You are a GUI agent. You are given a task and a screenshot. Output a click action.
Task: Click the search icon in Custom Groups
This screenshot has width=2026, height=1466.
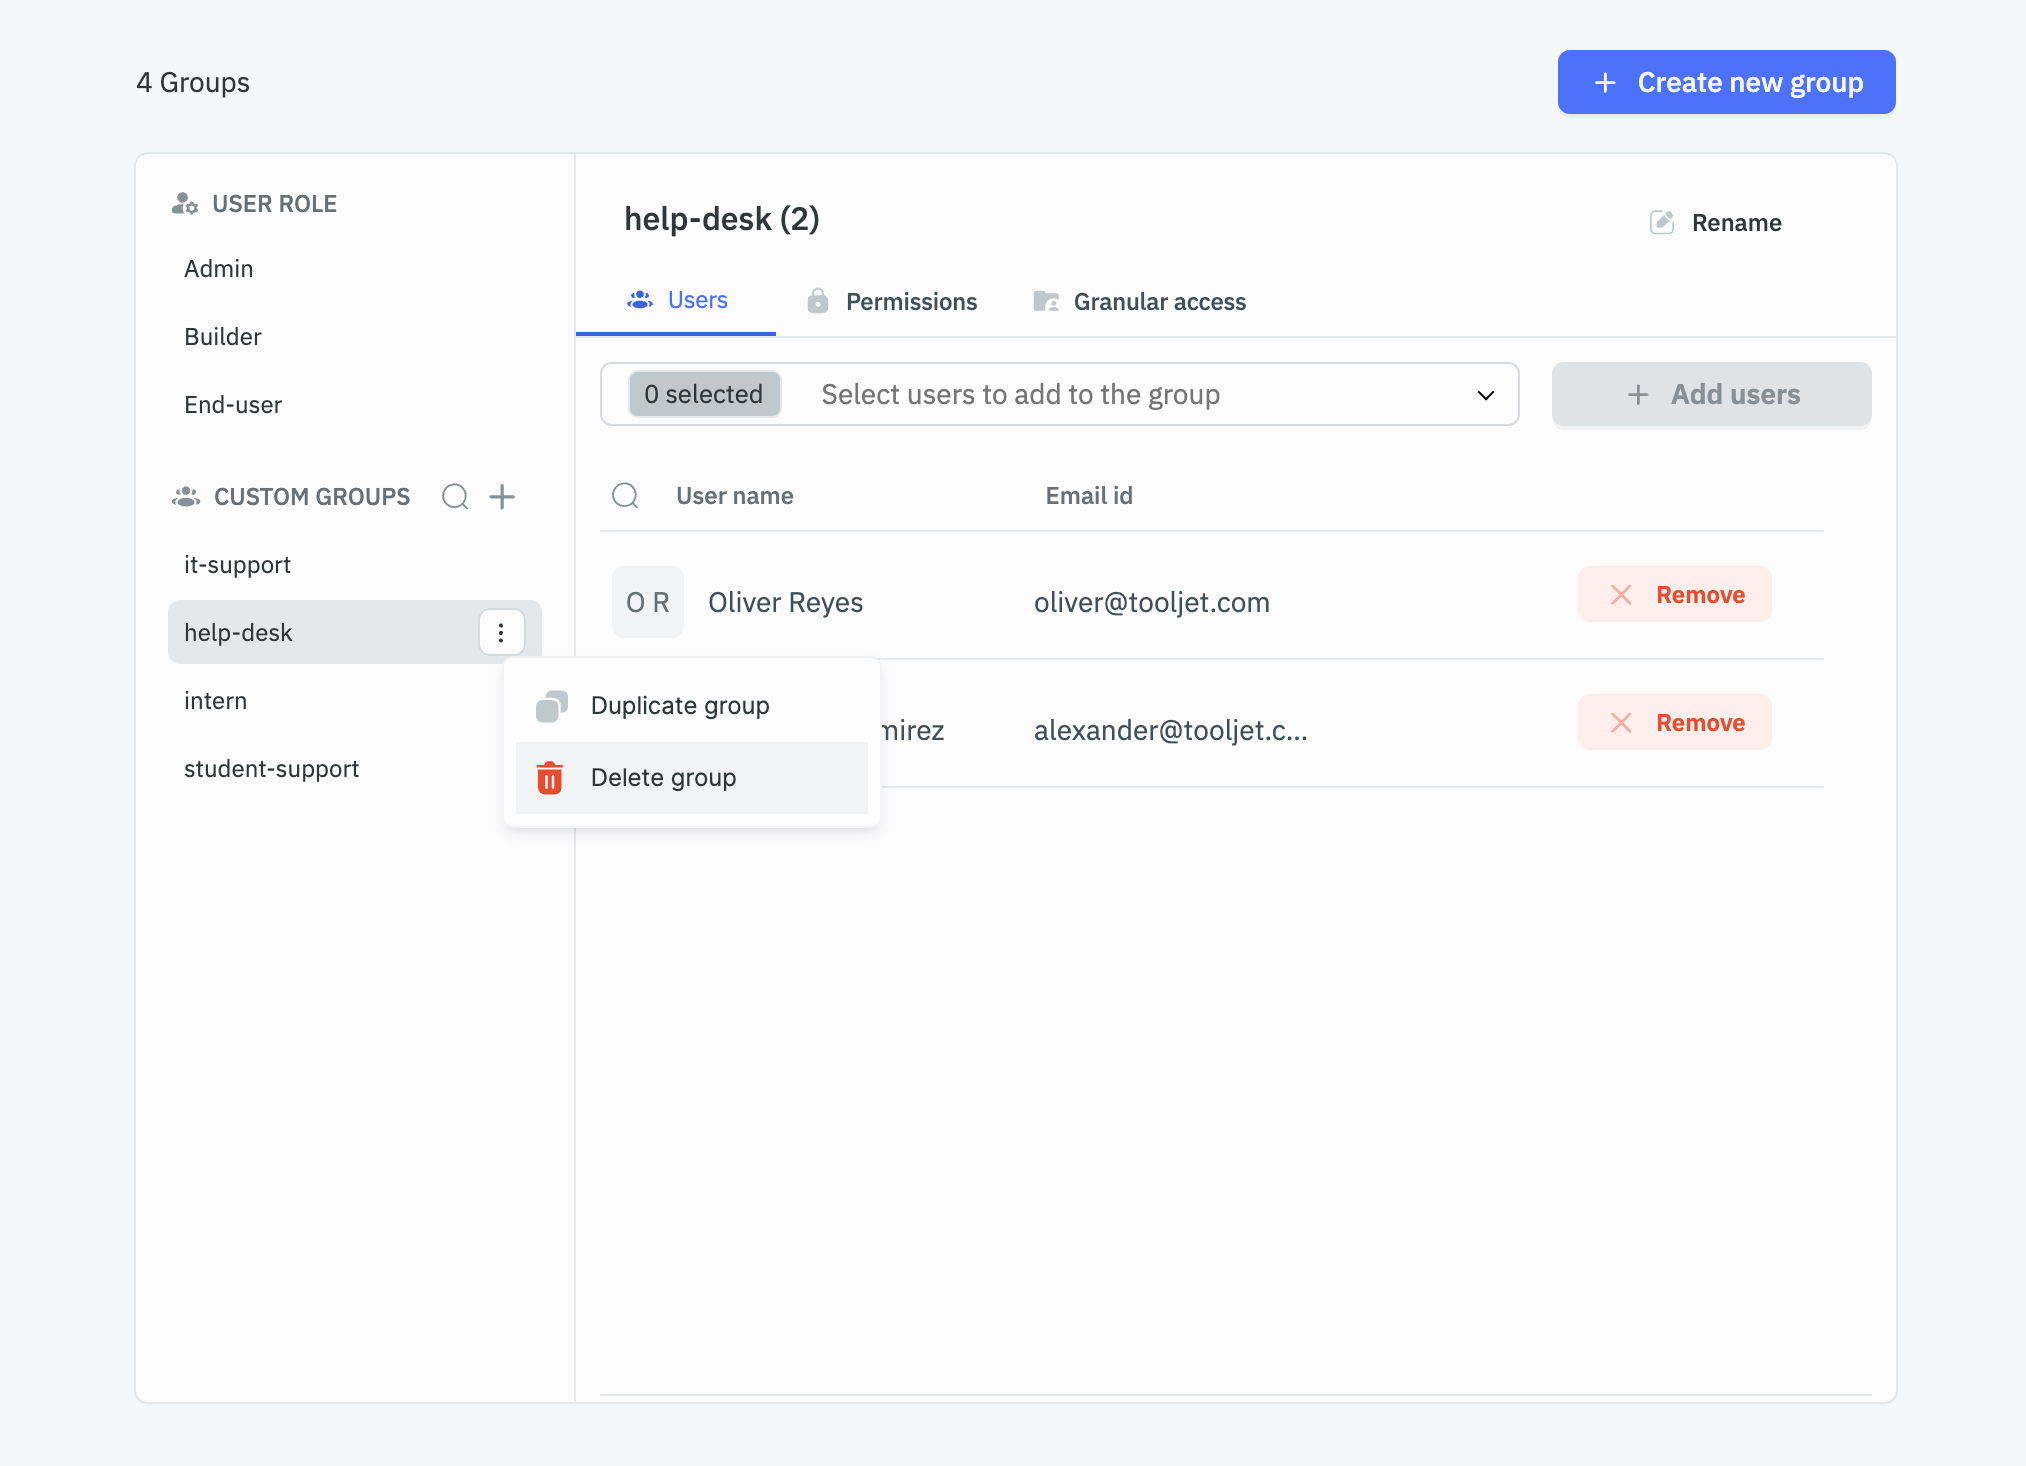click(x=453, y=494)
